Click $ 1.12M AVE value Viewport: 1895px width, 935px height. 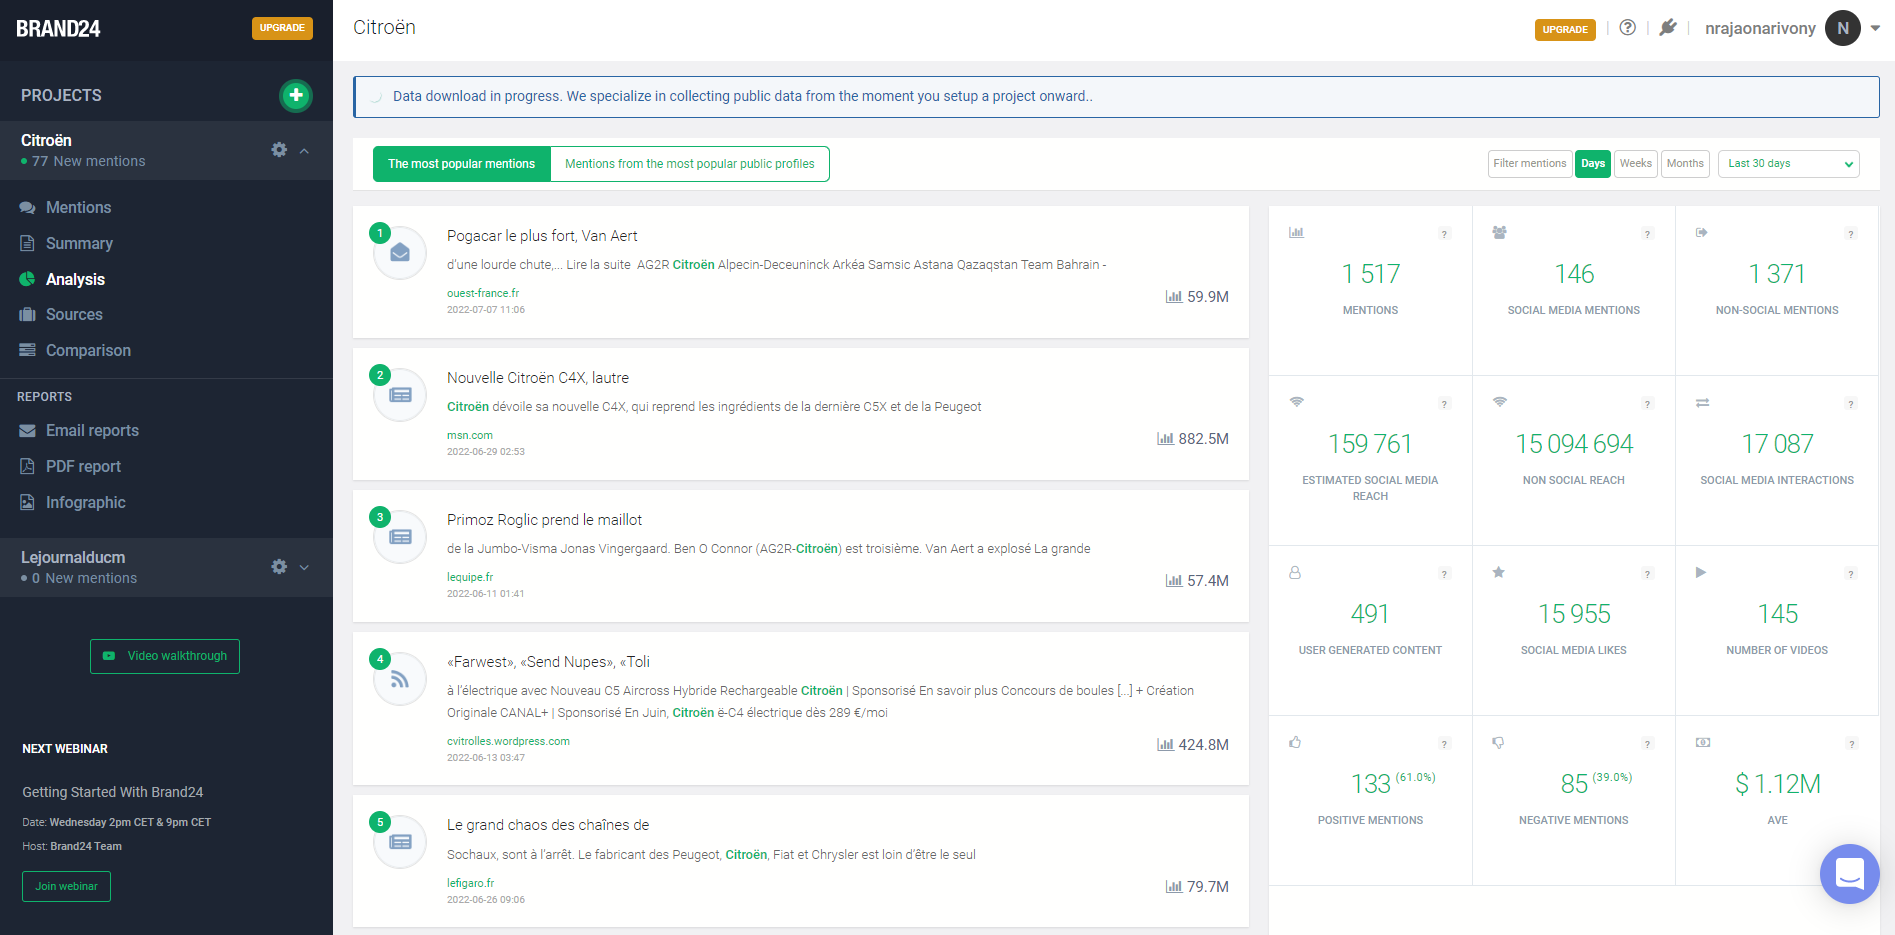tap(1777, 784)
